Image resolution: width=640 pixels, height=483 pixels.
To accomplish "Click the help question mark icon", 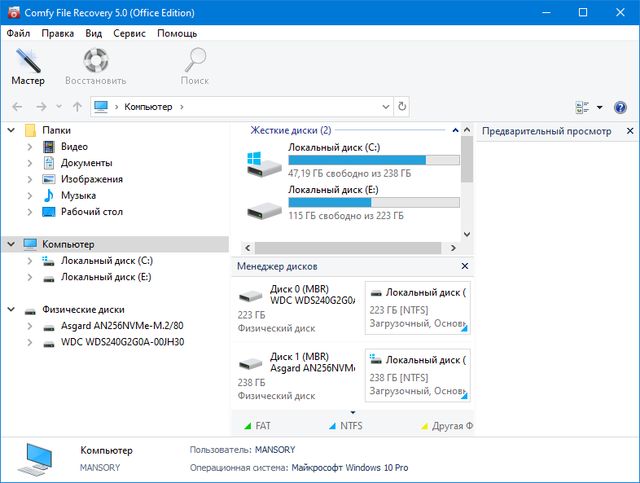I will click(x=620, y=107).
